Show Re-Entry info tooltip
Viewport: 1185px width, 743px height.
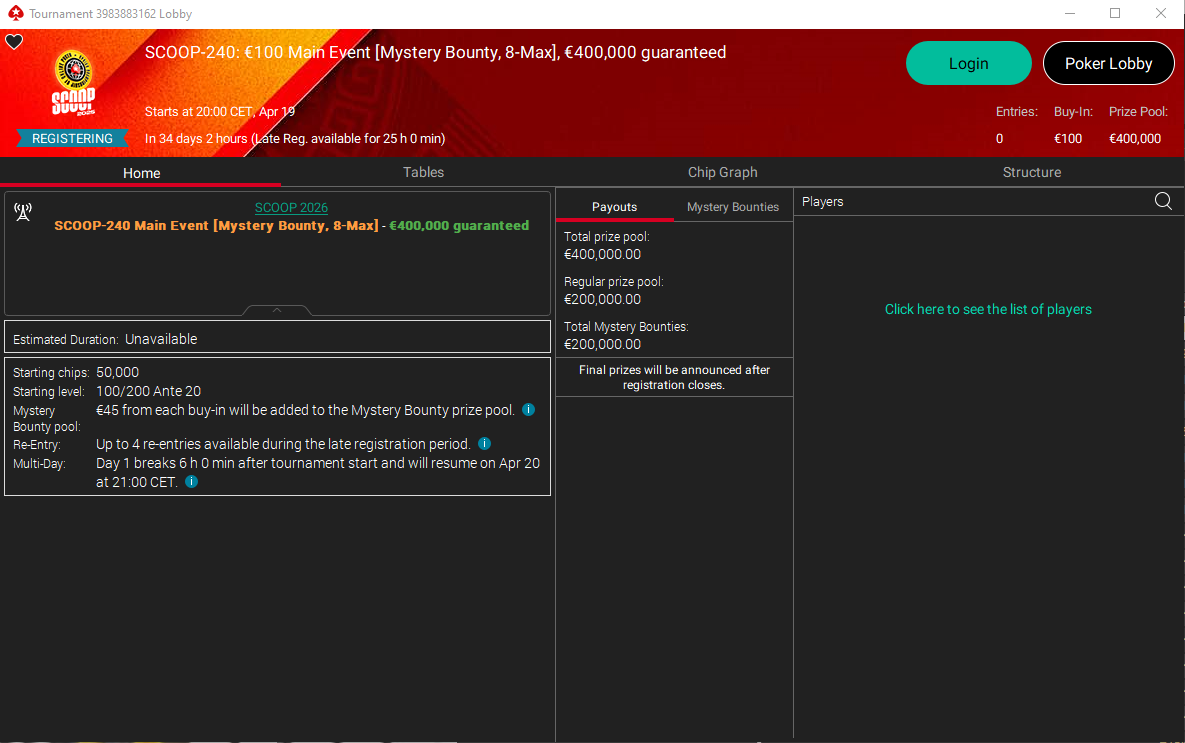484,444
